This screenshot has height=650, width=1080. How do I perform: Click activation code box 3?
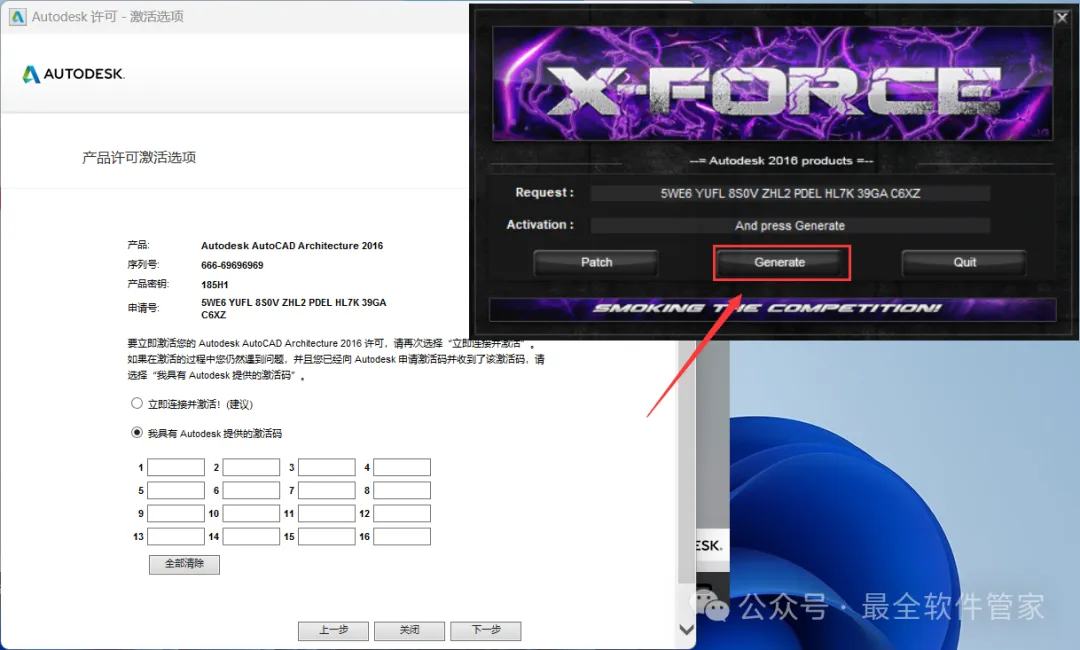(326, 468)
